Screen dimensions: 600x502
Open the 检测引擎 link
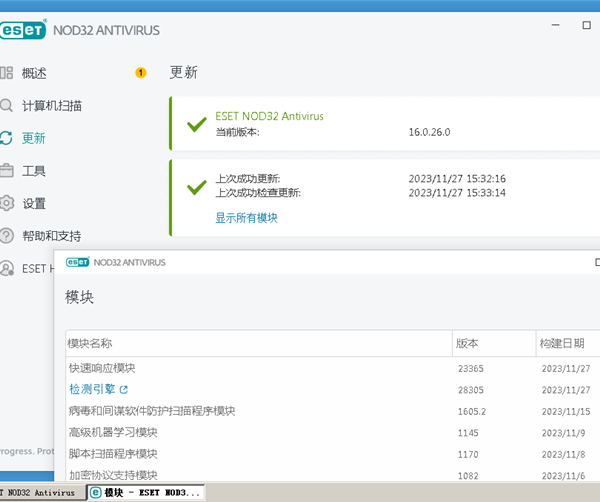pos(91,389)
